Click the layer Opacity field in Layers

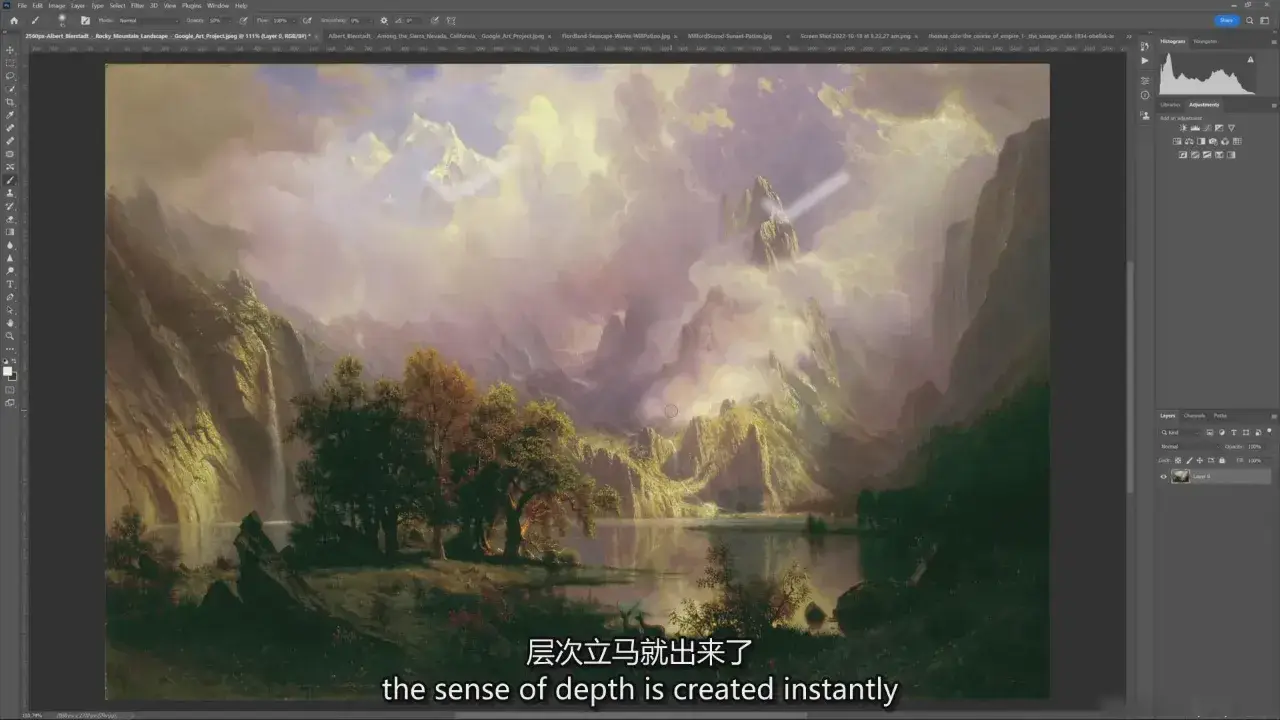(1255, 447)
